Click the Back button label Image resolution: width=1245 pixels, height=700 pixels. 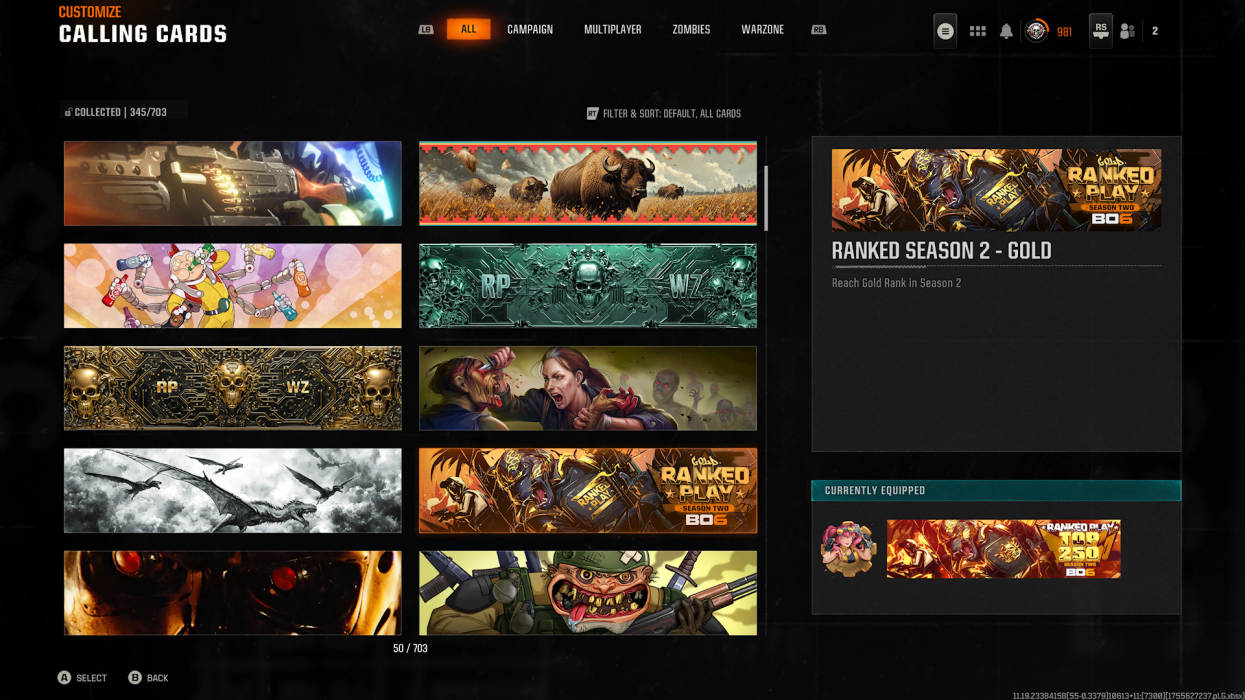158,678
